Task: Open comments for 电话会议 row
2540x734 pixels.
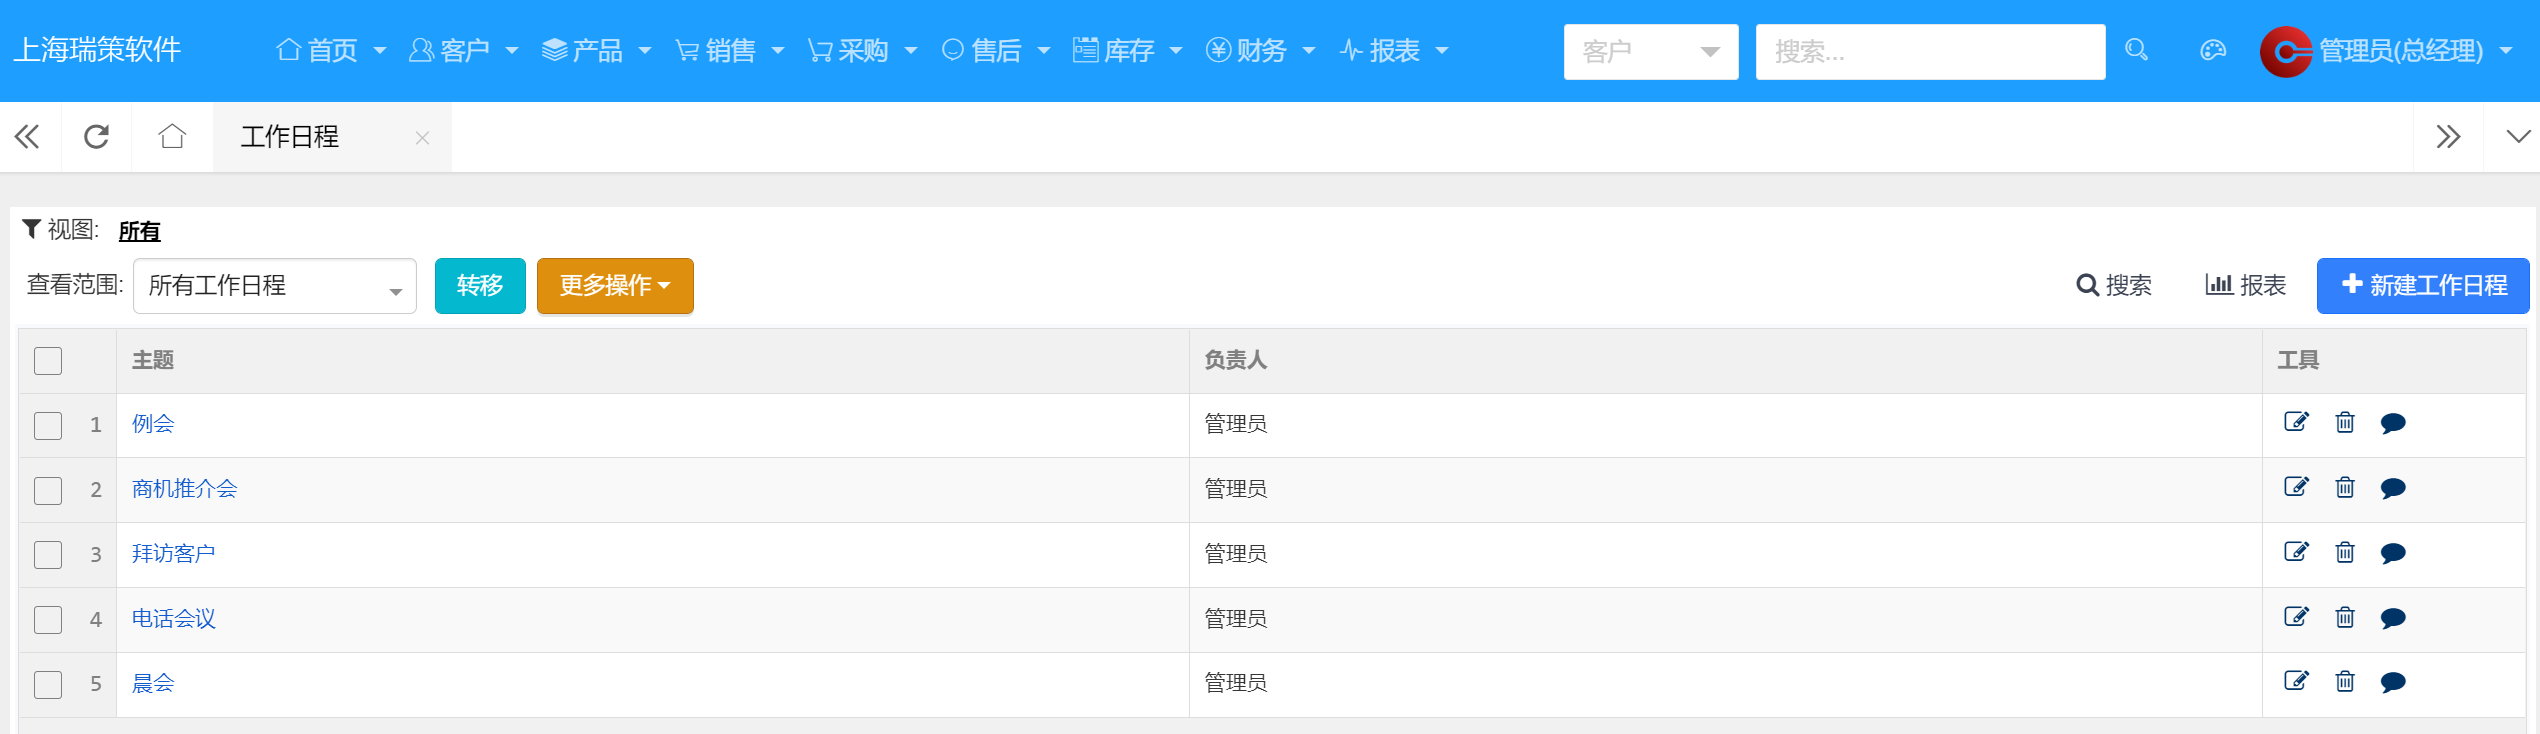Action: (2393, 619)
